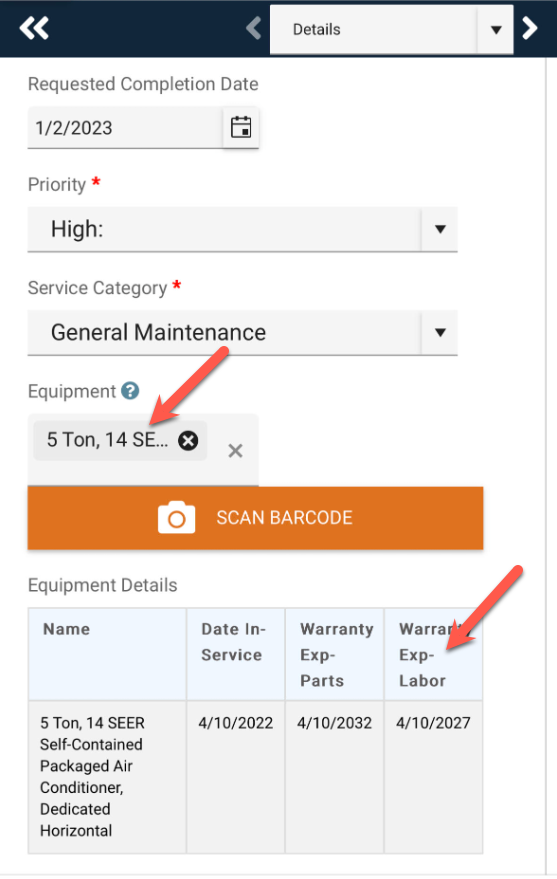Click the High: priority value field
Viewport: 557px width, 879px height.
click(x=225, y=229)
